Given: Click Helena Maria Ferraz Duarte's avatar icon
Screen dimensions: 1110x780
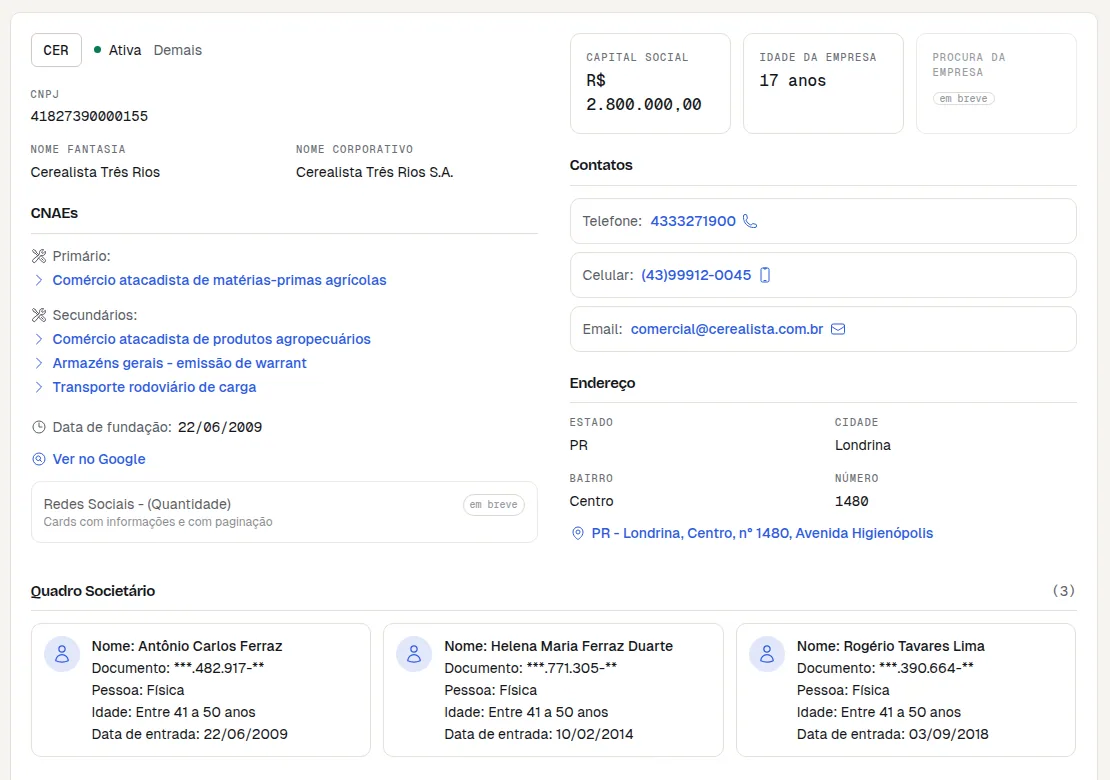Looking at the screenshot, I should pos(414,653).
